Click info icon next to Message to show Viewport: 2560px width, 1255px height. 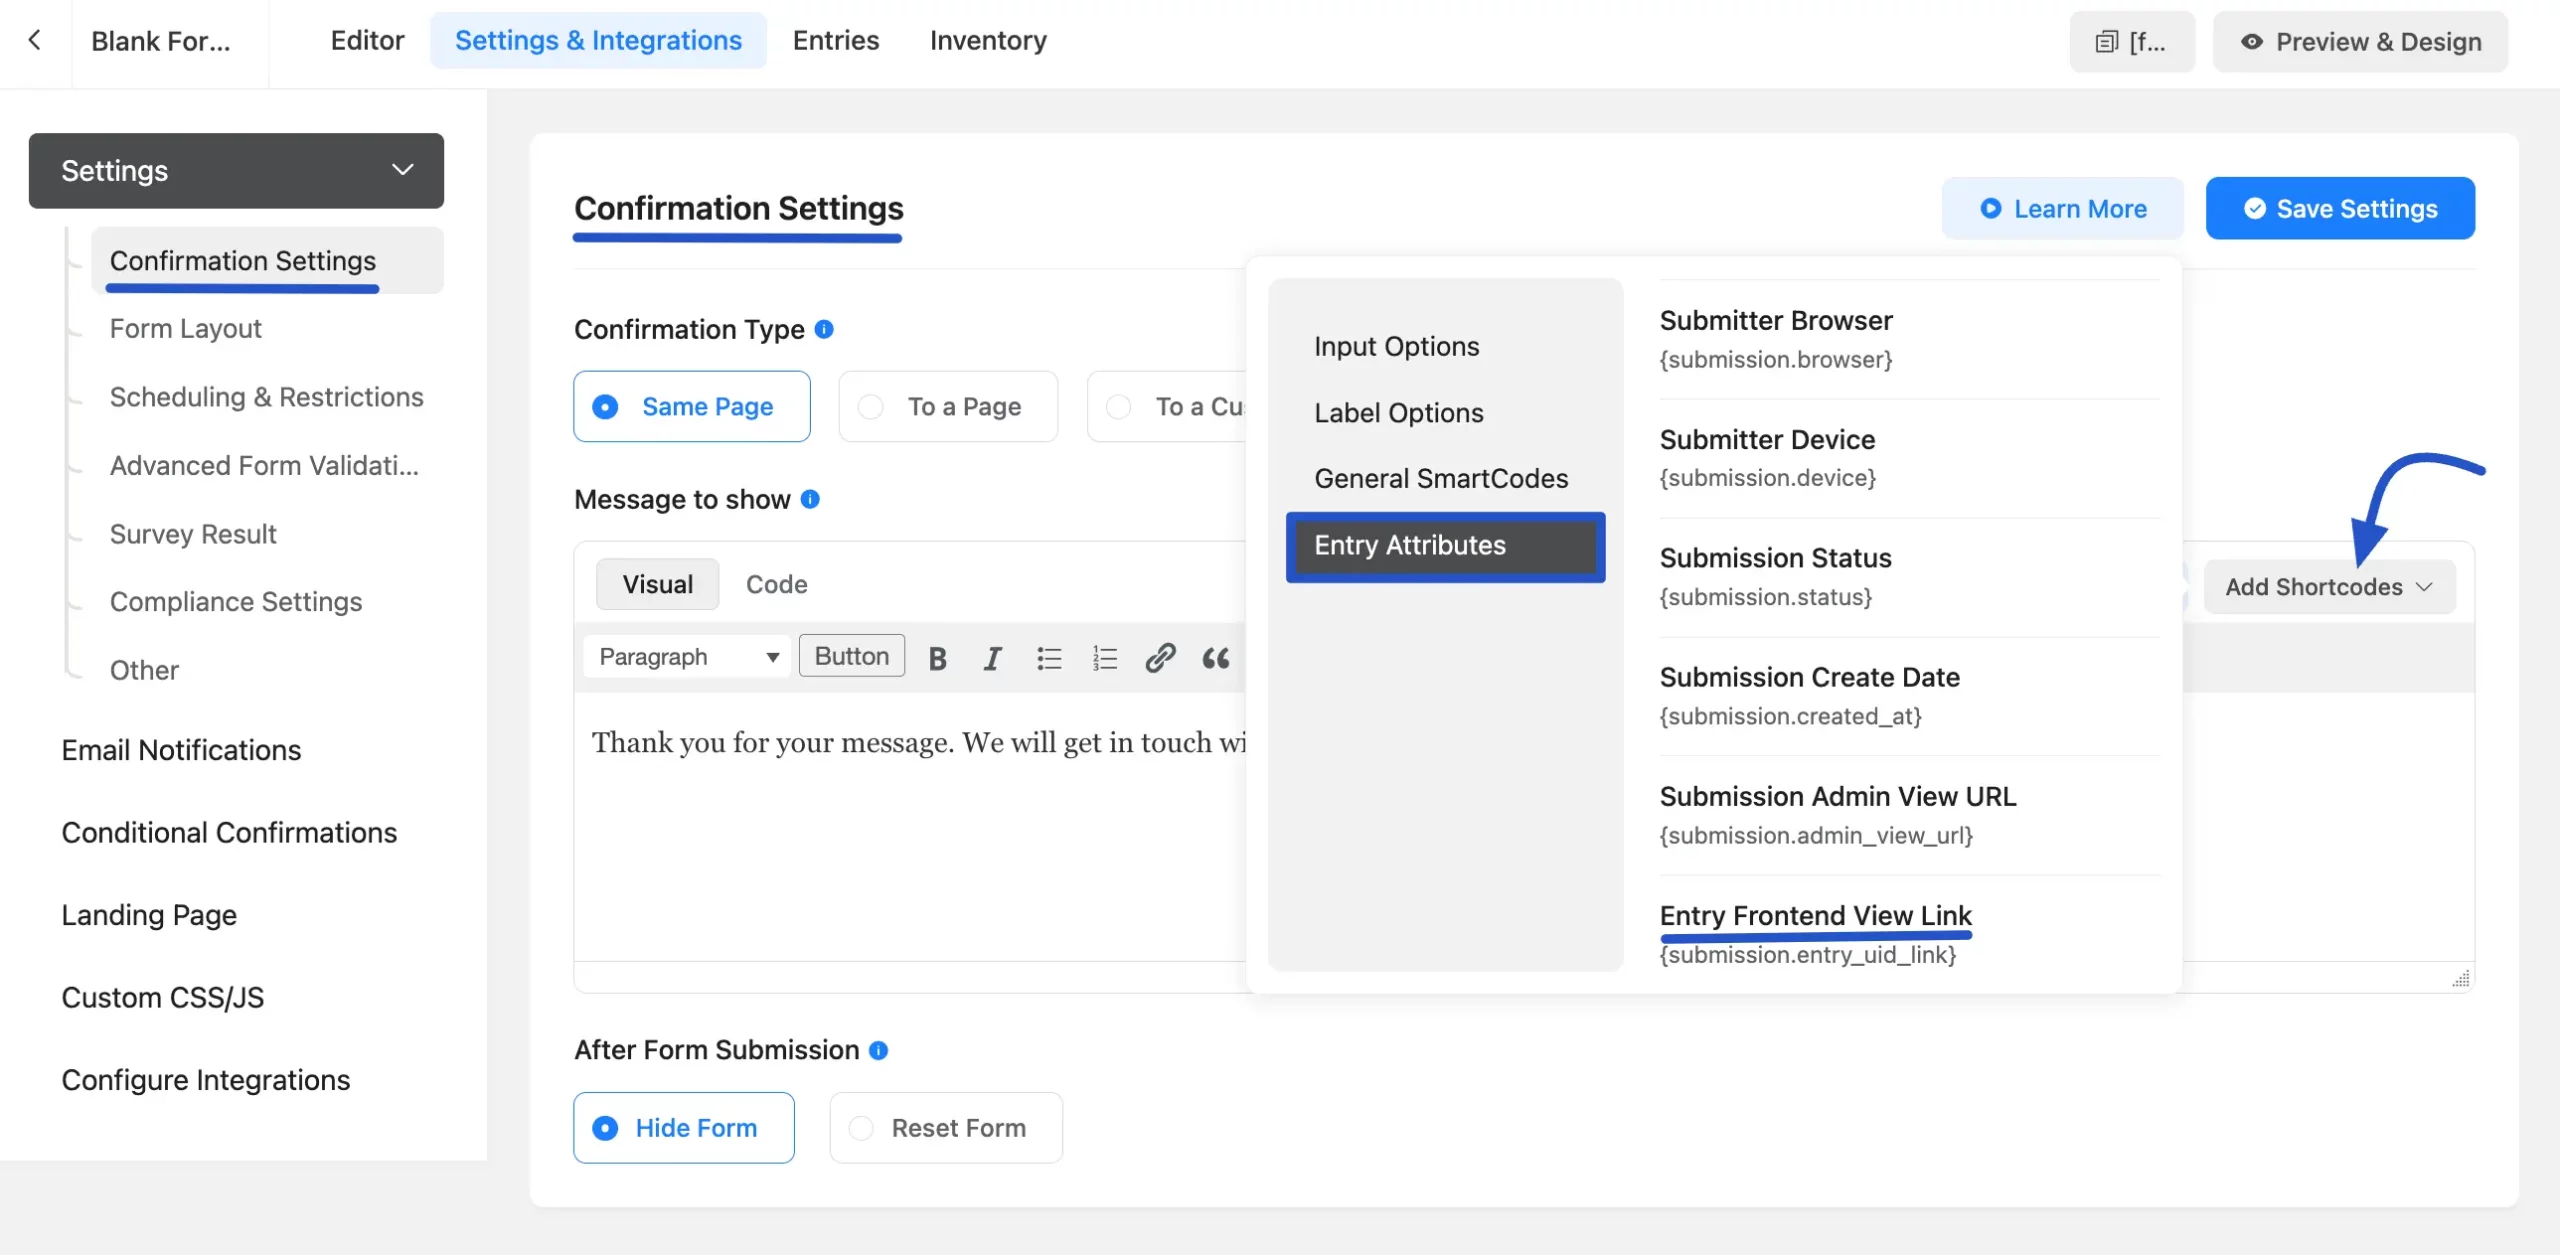(810, 499)
